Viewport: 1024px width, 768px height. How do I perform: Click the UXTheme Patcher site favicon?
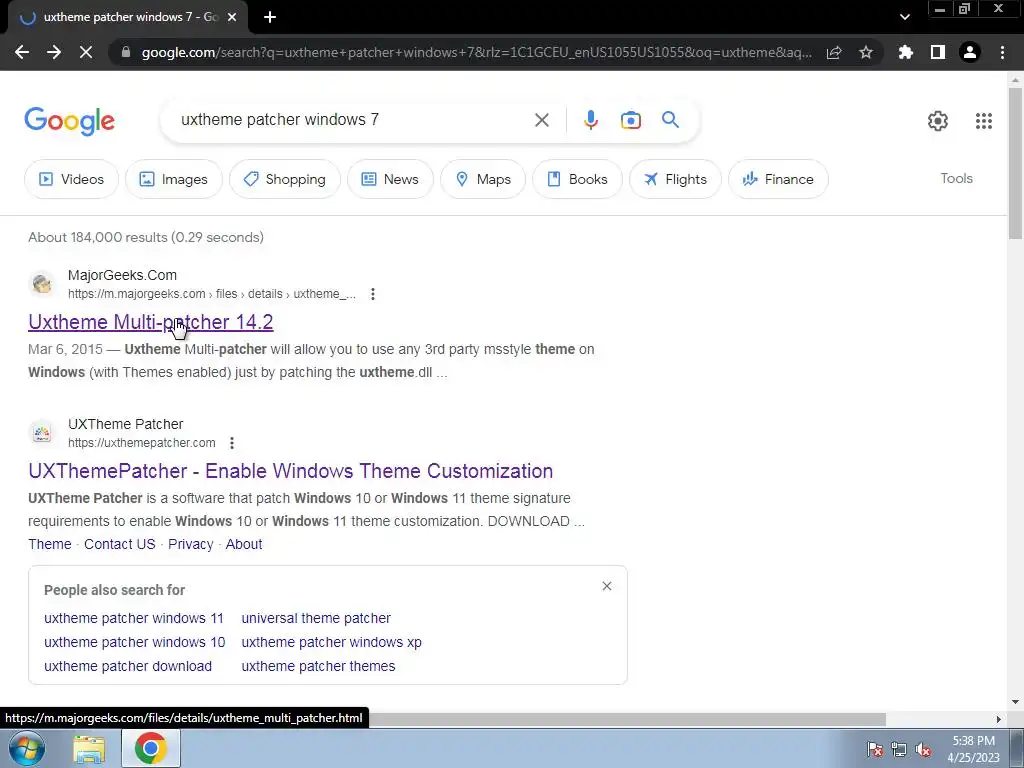pyautogui.click(x=42, y=433)
